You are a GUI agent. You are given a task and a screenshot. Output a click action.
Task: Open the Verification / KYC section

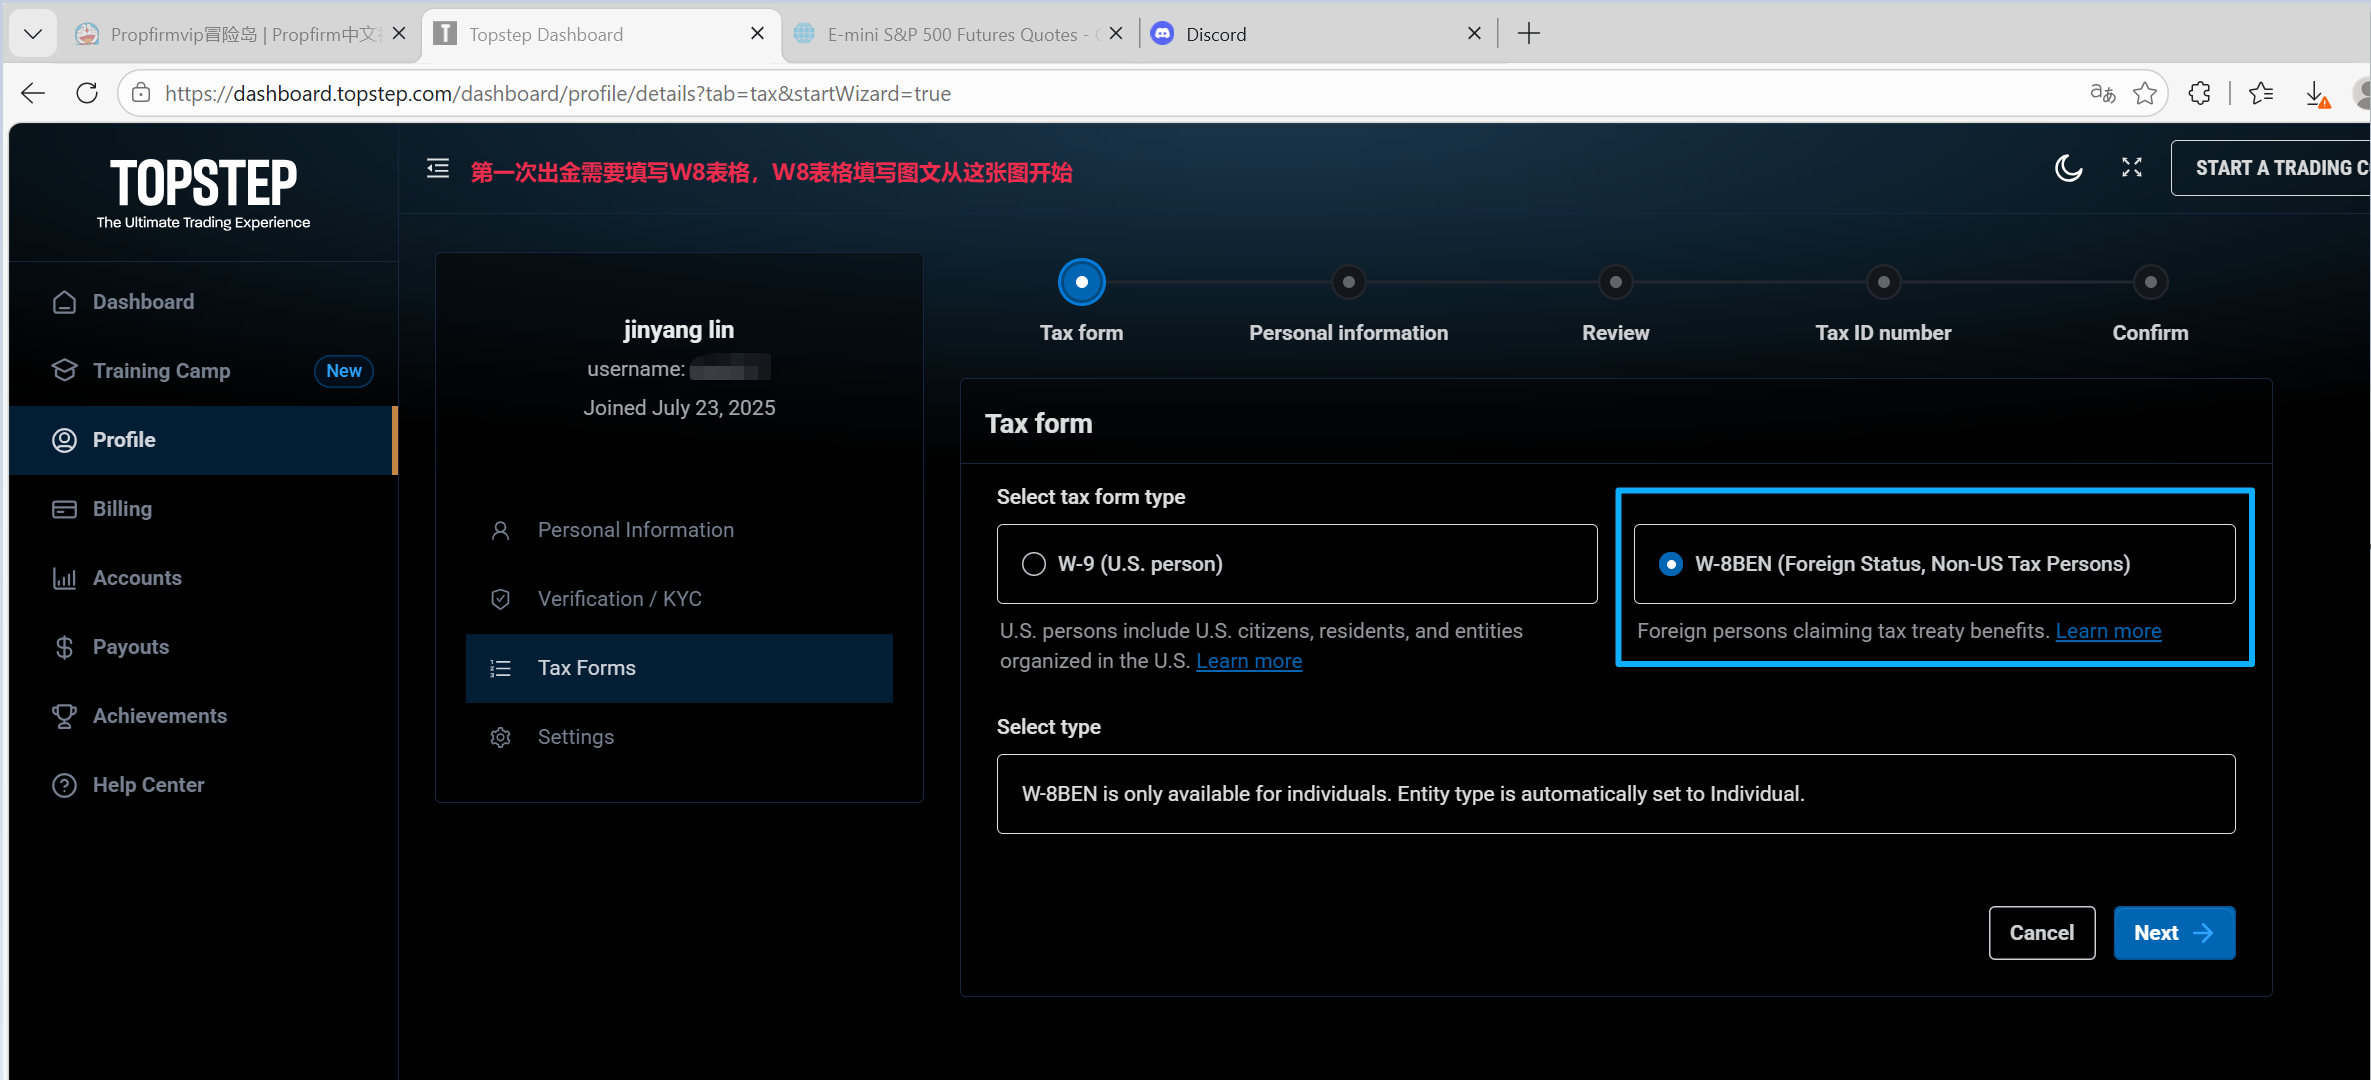[679, 599]
